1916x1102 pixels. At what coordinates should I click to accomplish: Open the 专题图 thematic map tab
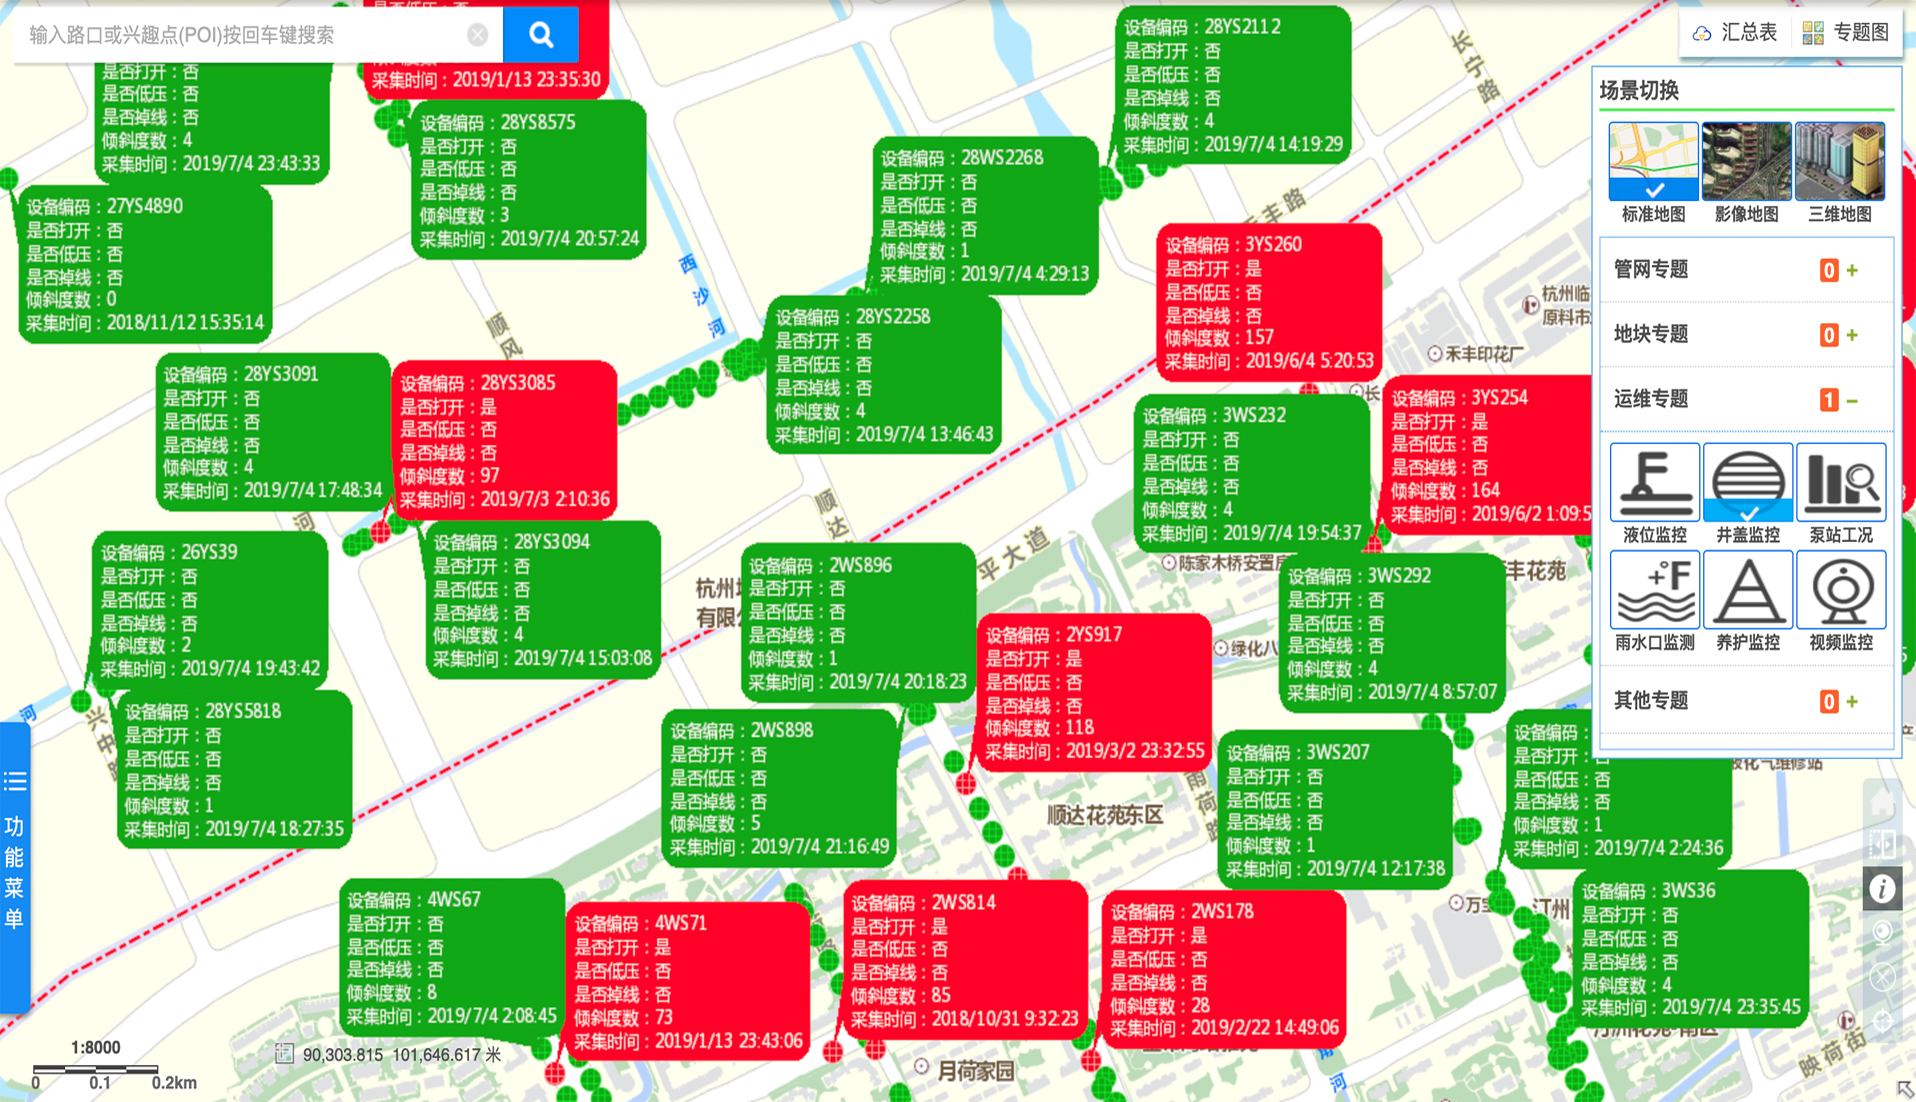click(x=1846, y=33)
